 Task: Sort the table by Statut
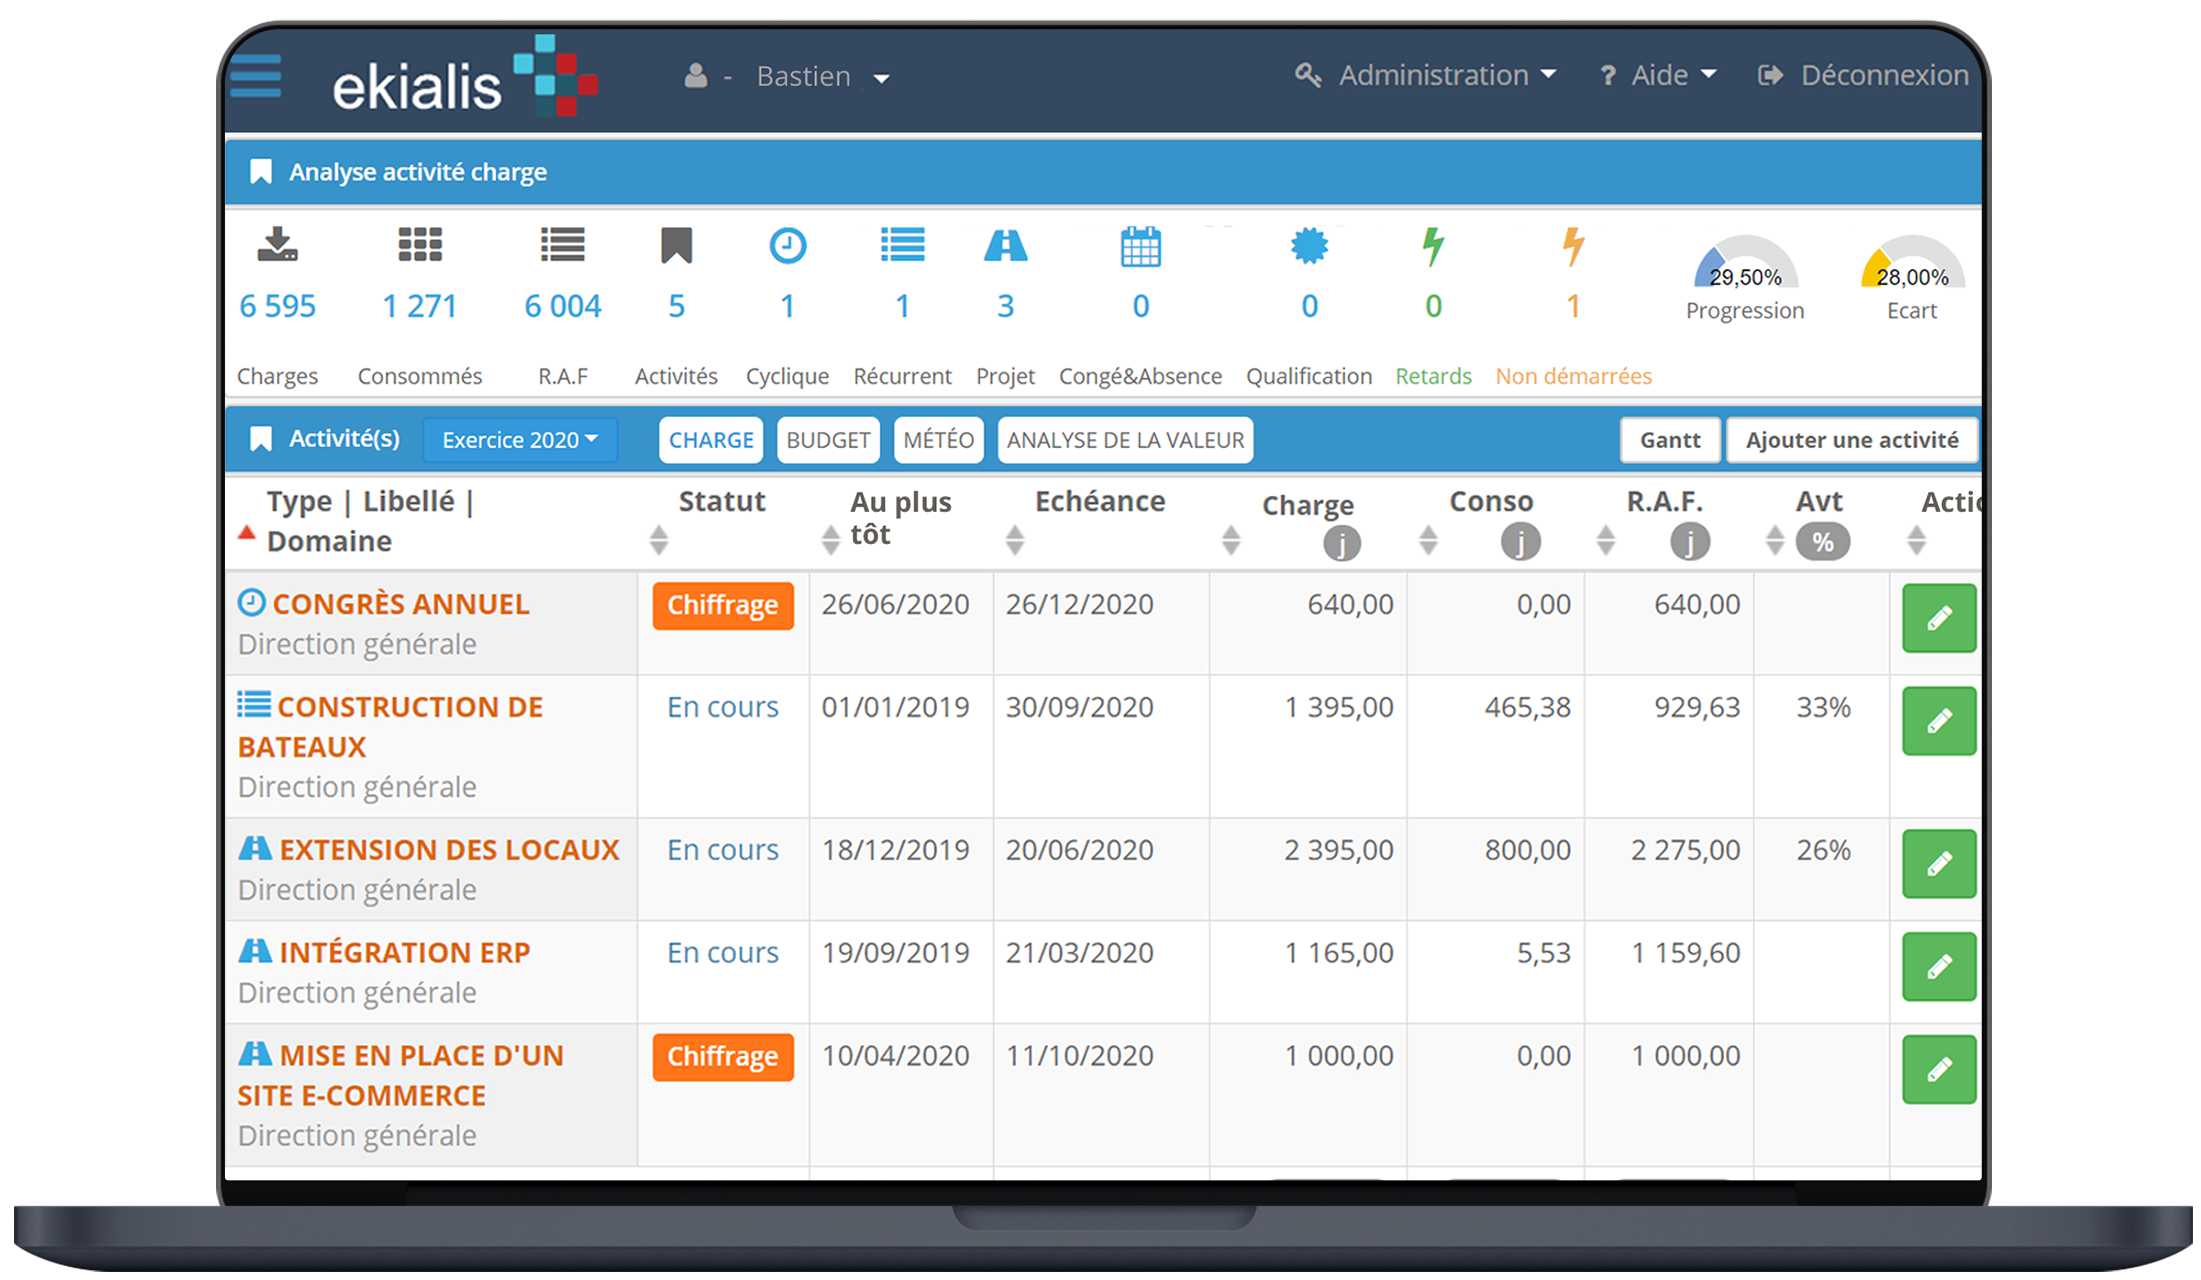(658, 540)
